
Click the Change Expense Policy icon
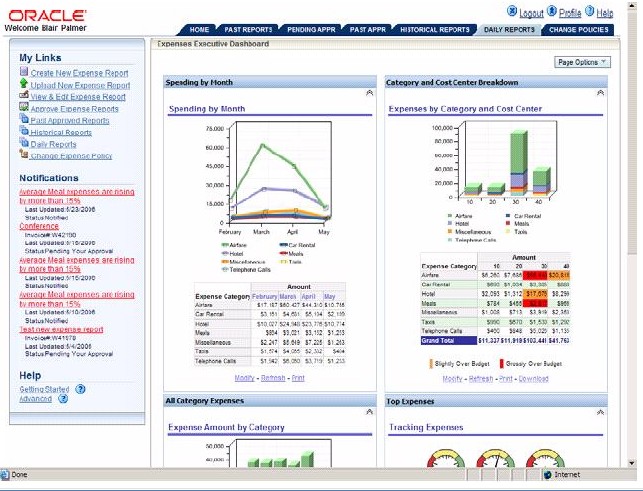24,154
